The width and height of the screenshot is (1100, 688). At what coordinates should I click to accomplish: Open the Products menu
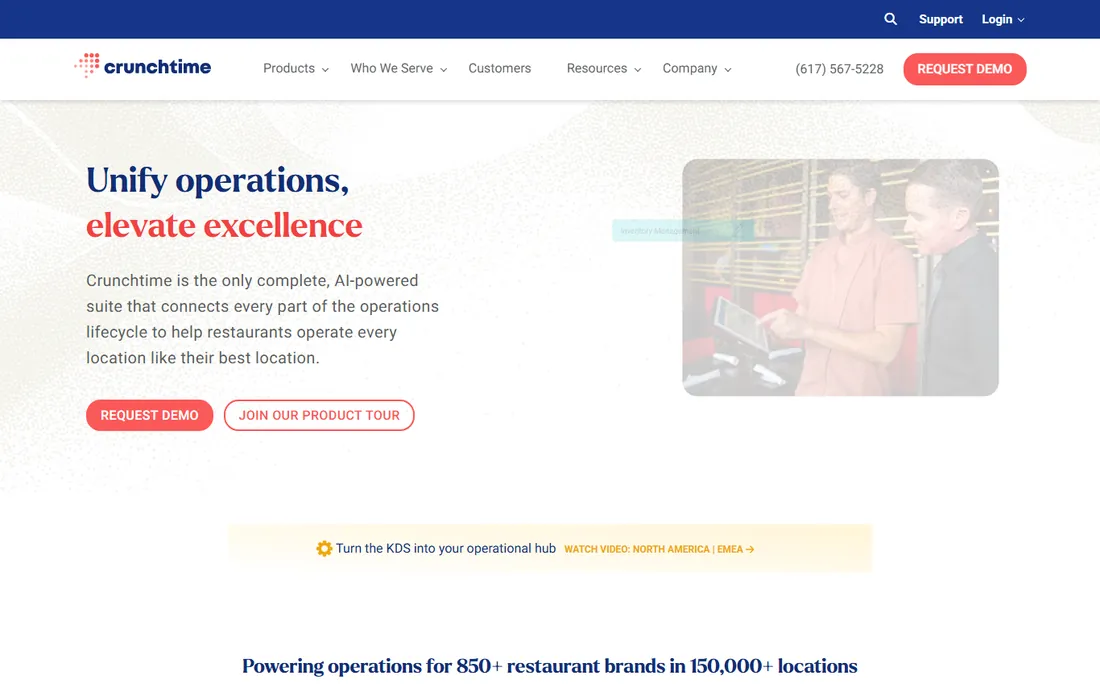tap(295, 69)
